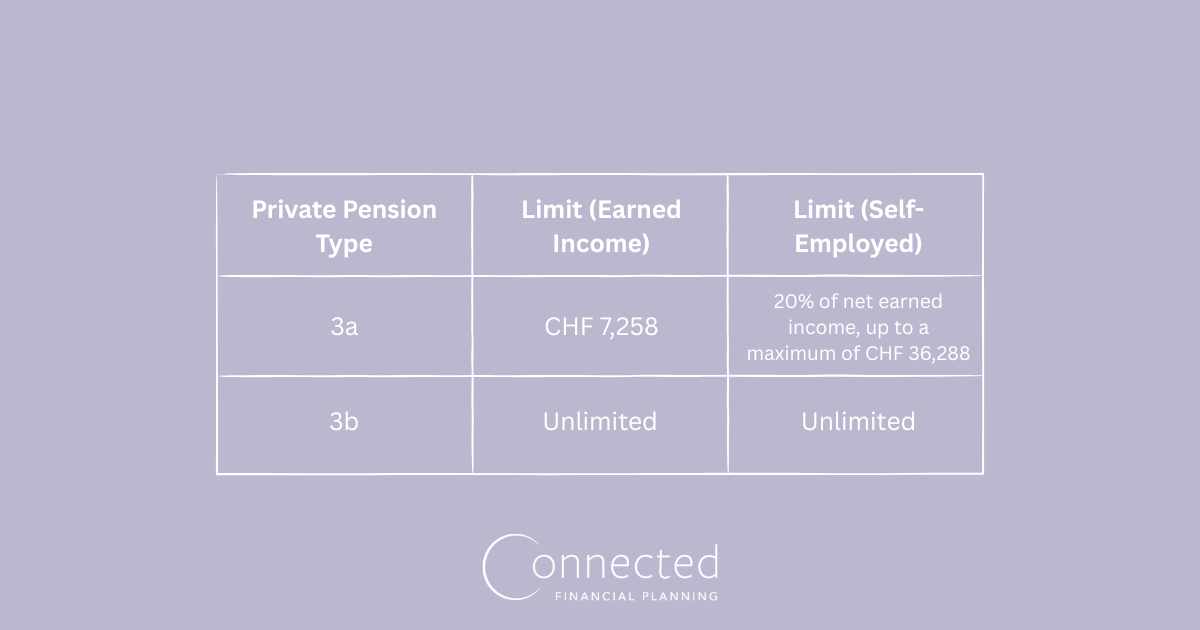1200x630 pixels.
Task: Click the Private Pension words in header
Action: pyautogui.click(x=344, y=210)
